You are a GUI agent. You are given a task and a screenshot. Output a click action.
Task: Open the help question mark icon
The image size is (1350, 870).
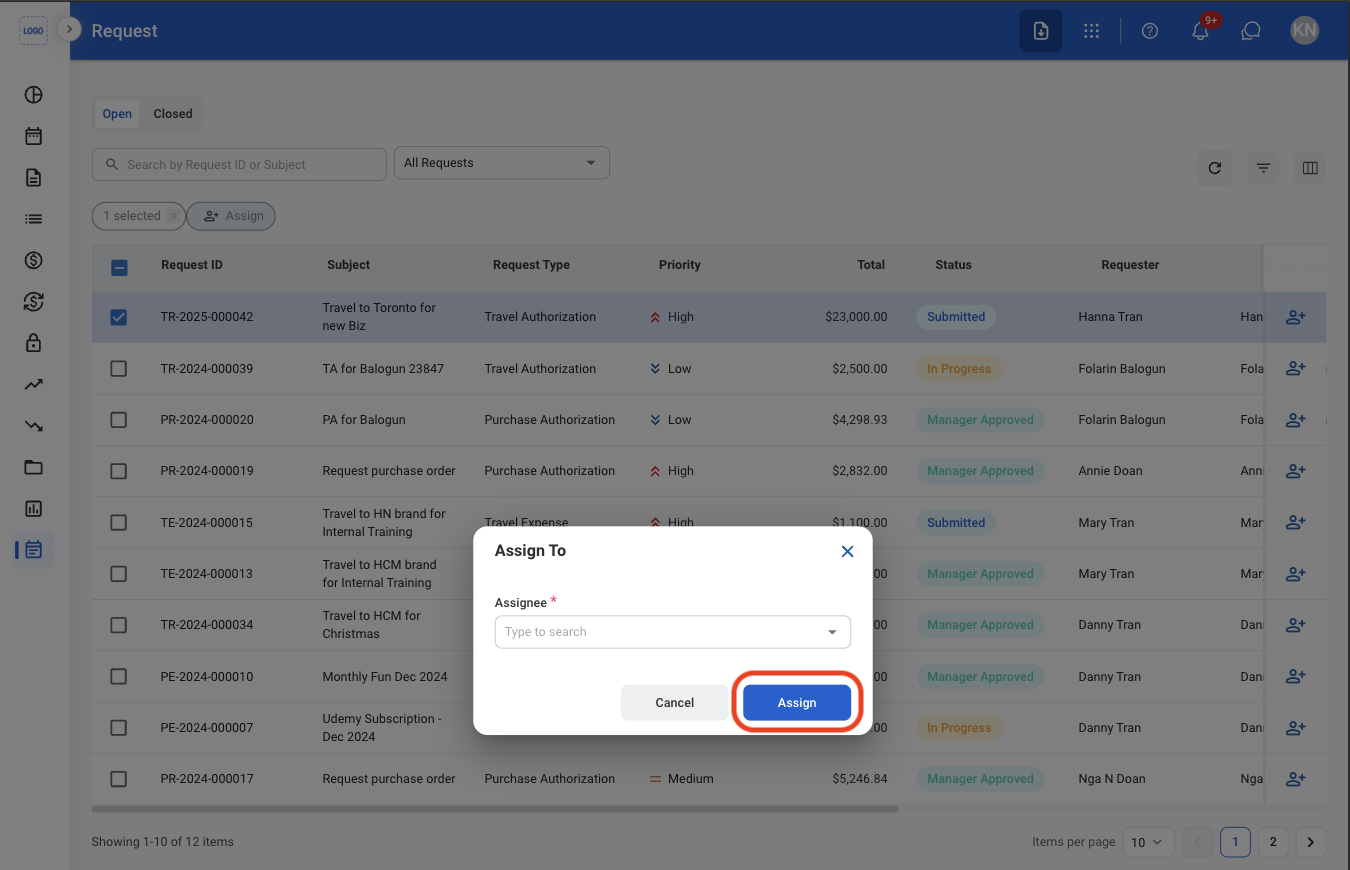pyautogui.click(x=1150, y=31)
